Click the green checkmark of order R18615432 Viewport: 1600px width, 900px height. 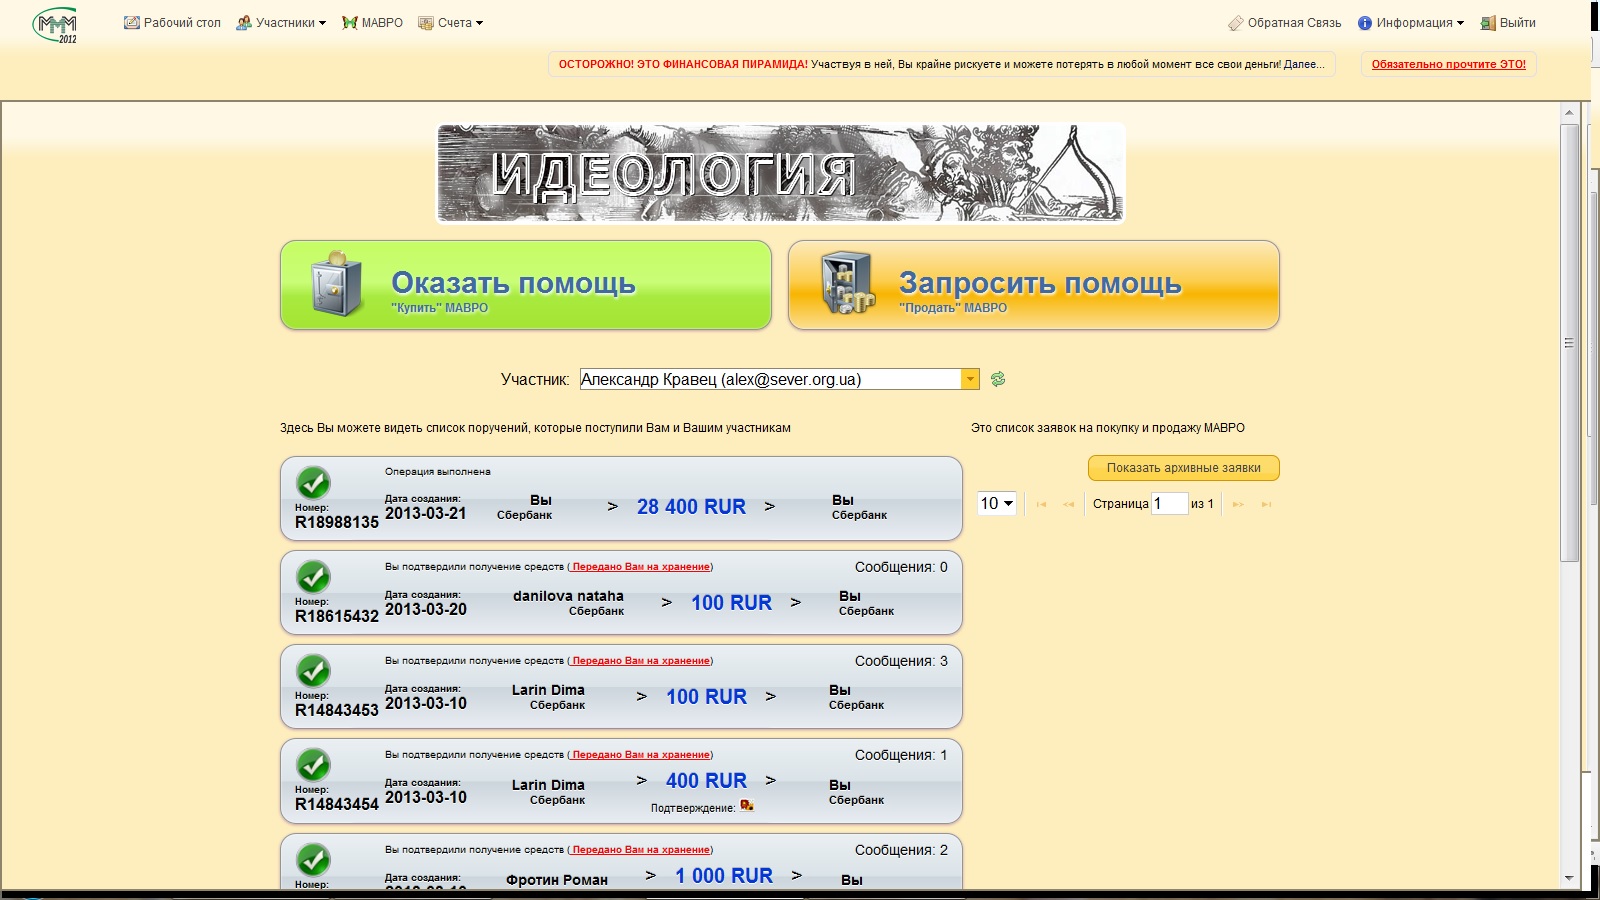point(314,577)
